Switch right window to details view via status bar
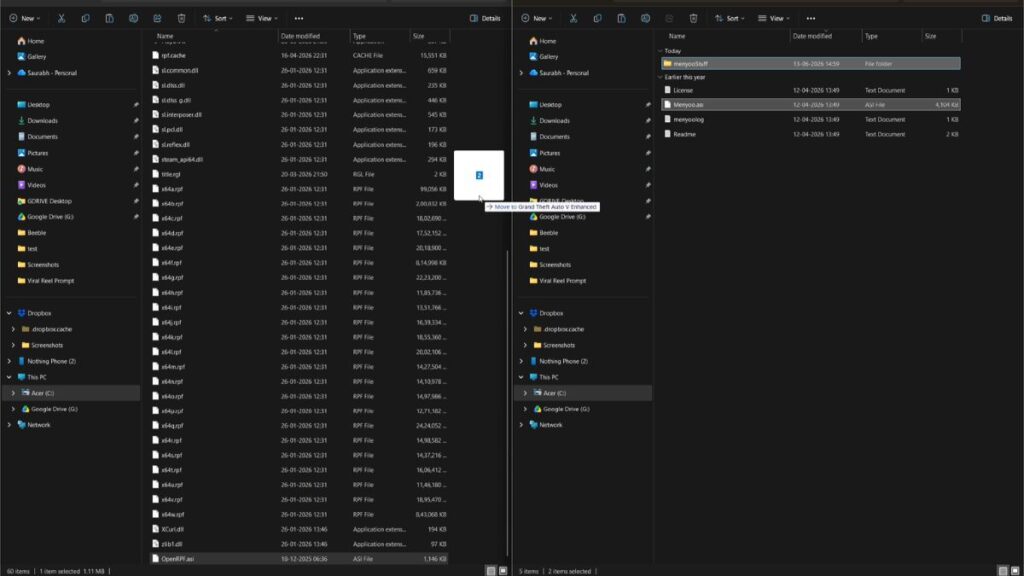This screenshot has width=1024, height=576. coord(1003,571)
